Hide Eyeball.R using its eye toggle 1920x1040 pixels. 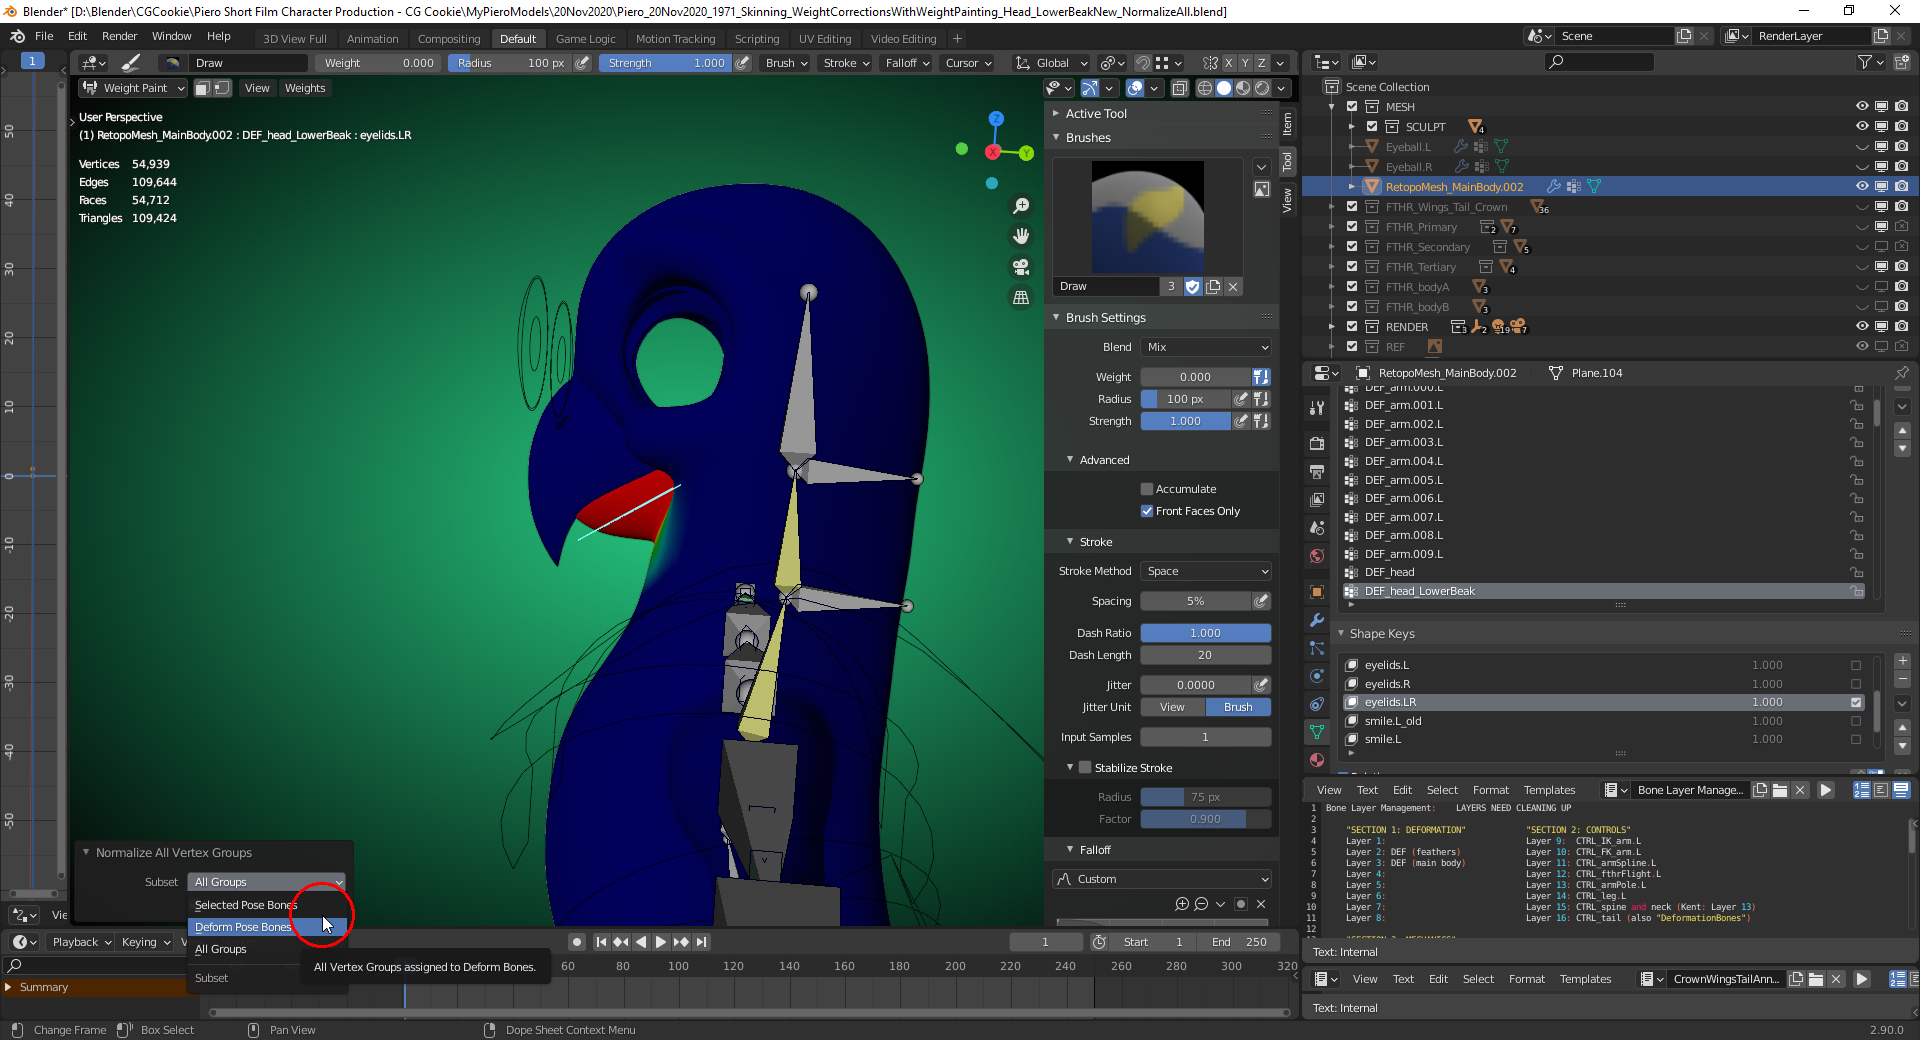coord(1861,166)
